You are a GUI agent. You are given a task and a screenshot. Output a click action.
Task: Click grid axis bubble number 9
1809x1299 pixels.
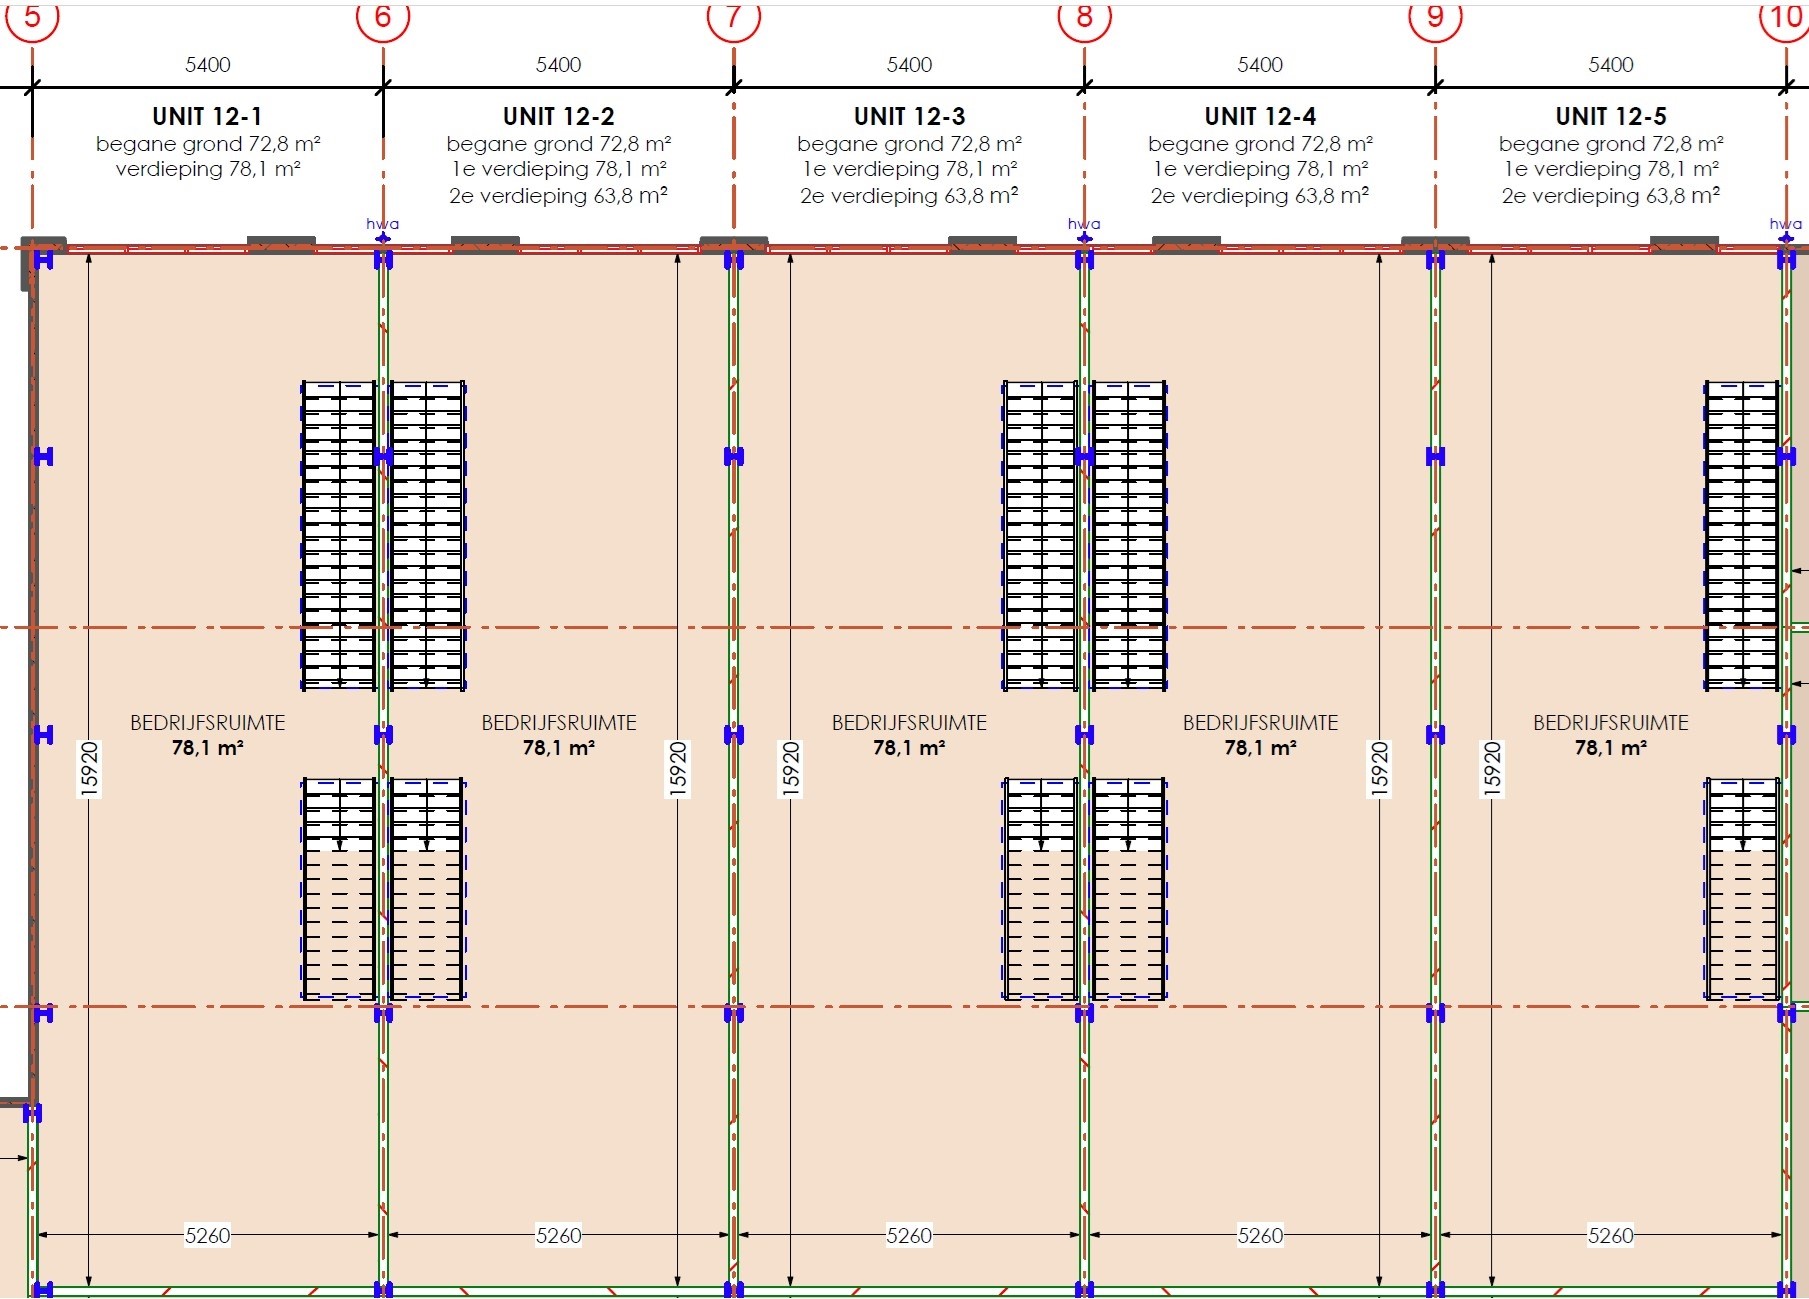coord(1435,17)
